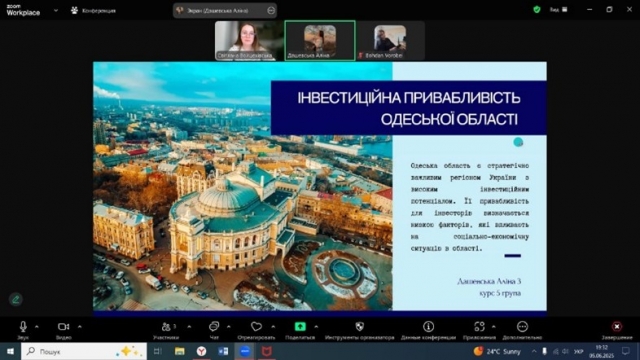Expand audio options arrow next to microphone
Screen dimensions: 640x360
(x=37, y=327)
